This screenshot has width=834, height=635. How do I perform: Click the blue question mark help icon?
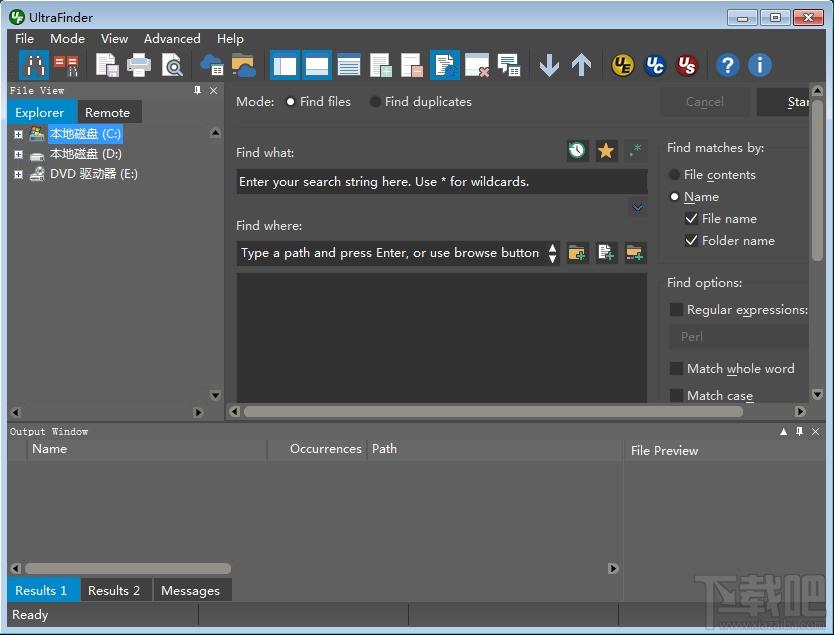pos(727,66)
